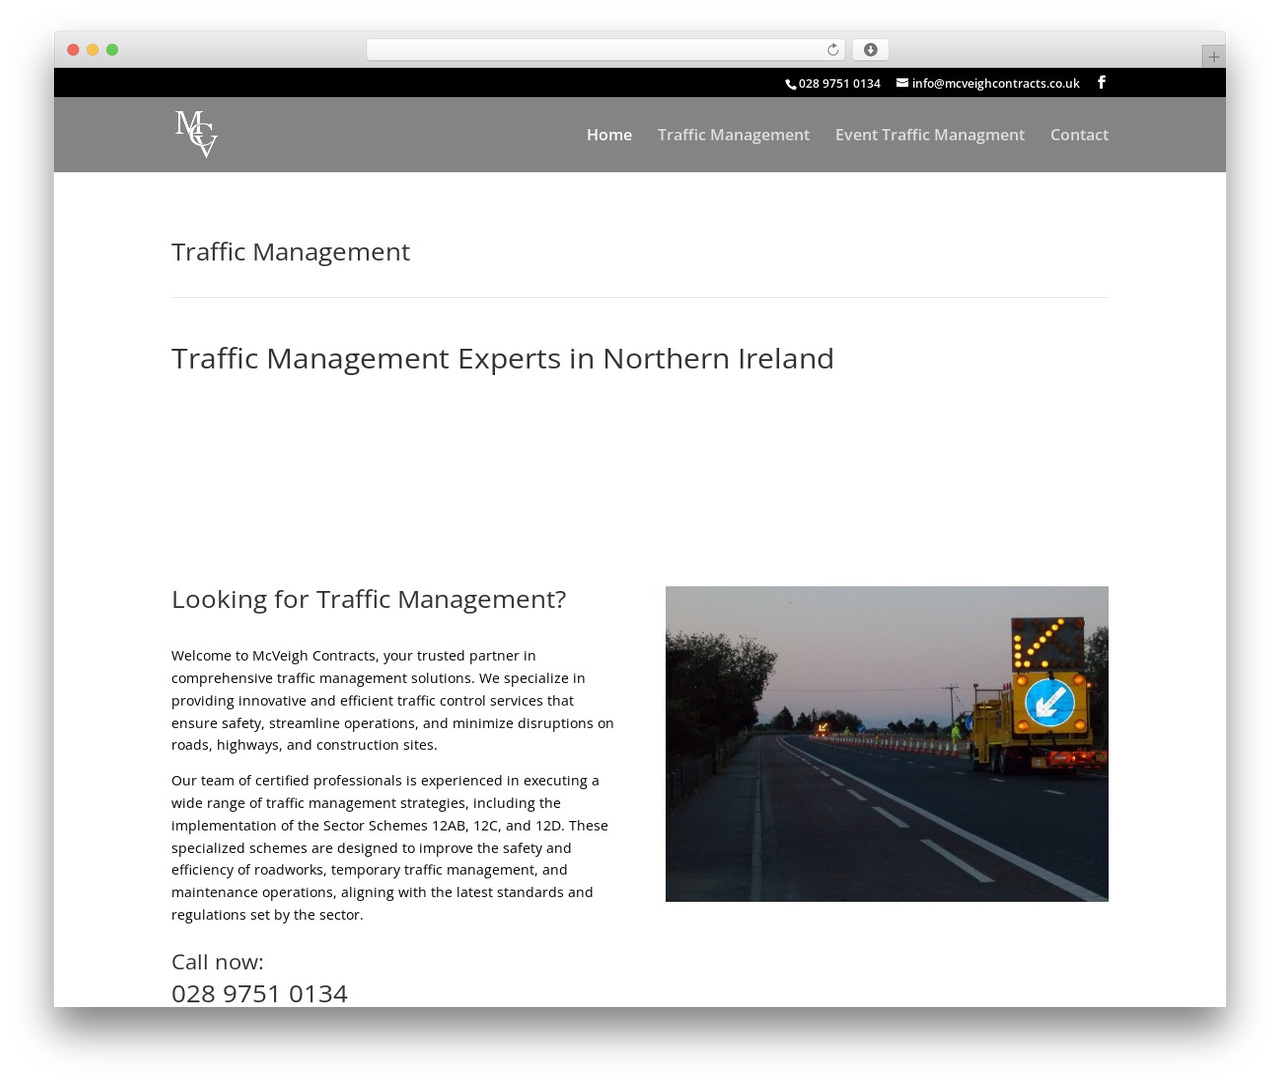Click the paragraph starting Our team of certified professionals
The width and height of the screenshot is (1280, 1084).
(x=390, y=847)
